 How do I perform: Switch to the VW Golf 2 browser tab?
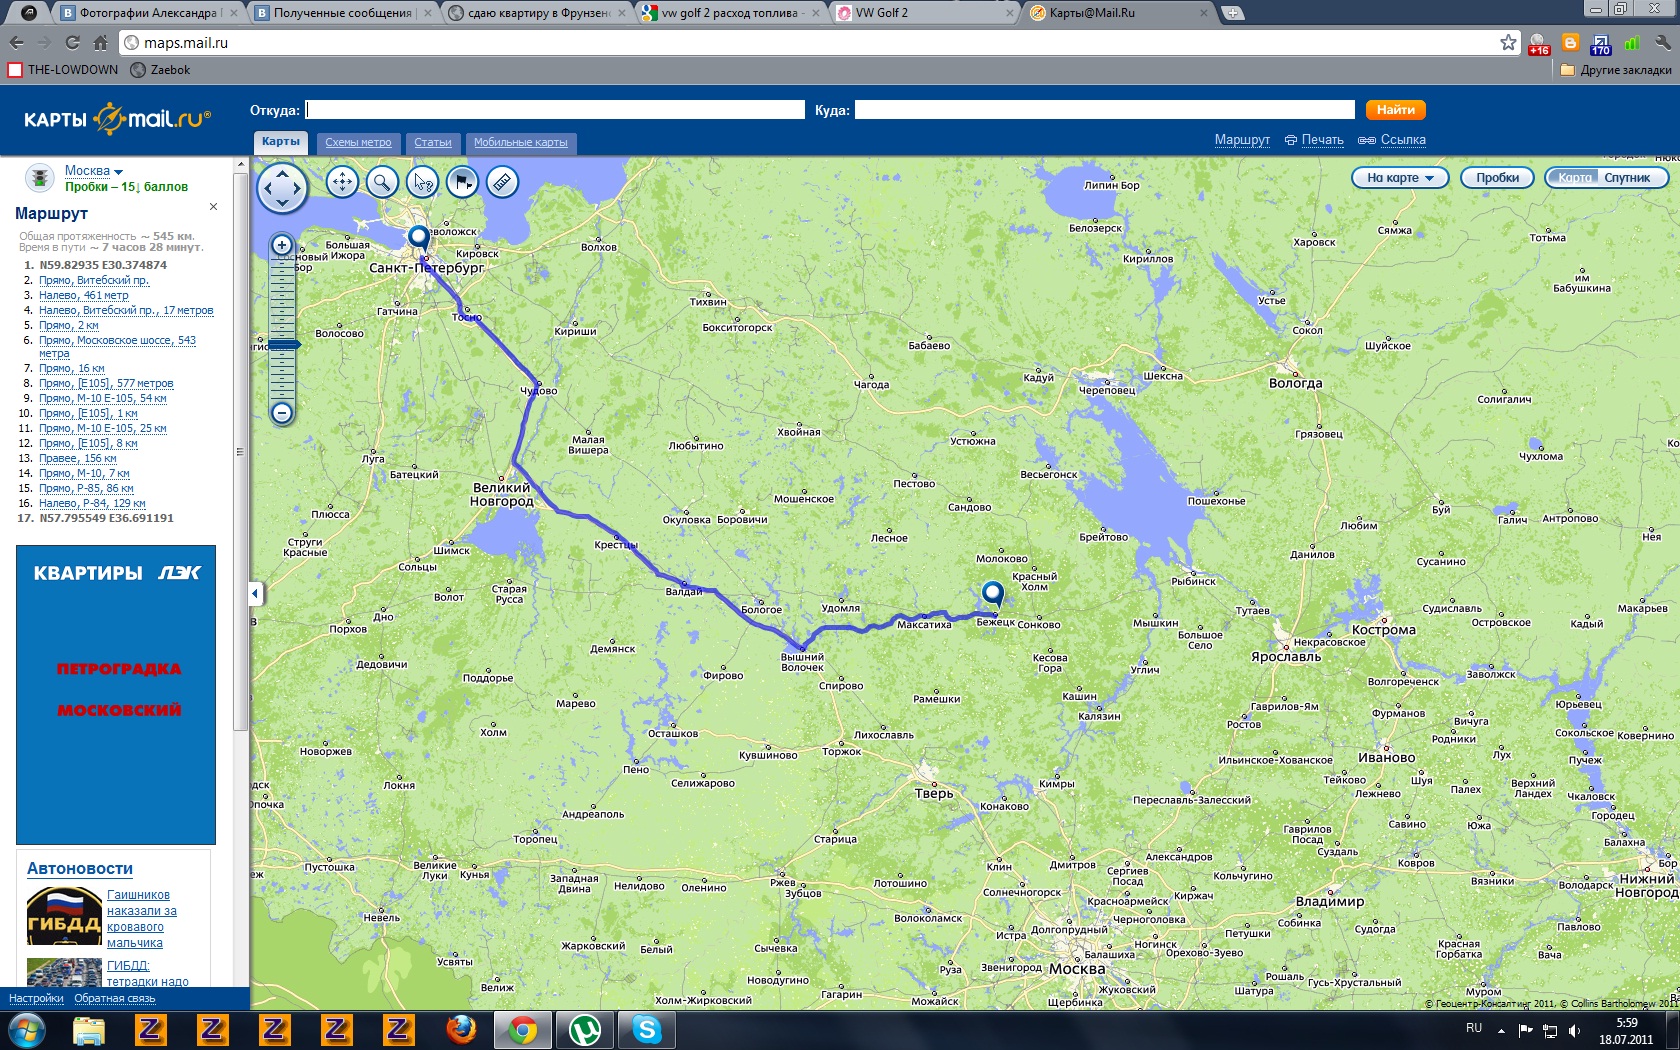point(925,13)
